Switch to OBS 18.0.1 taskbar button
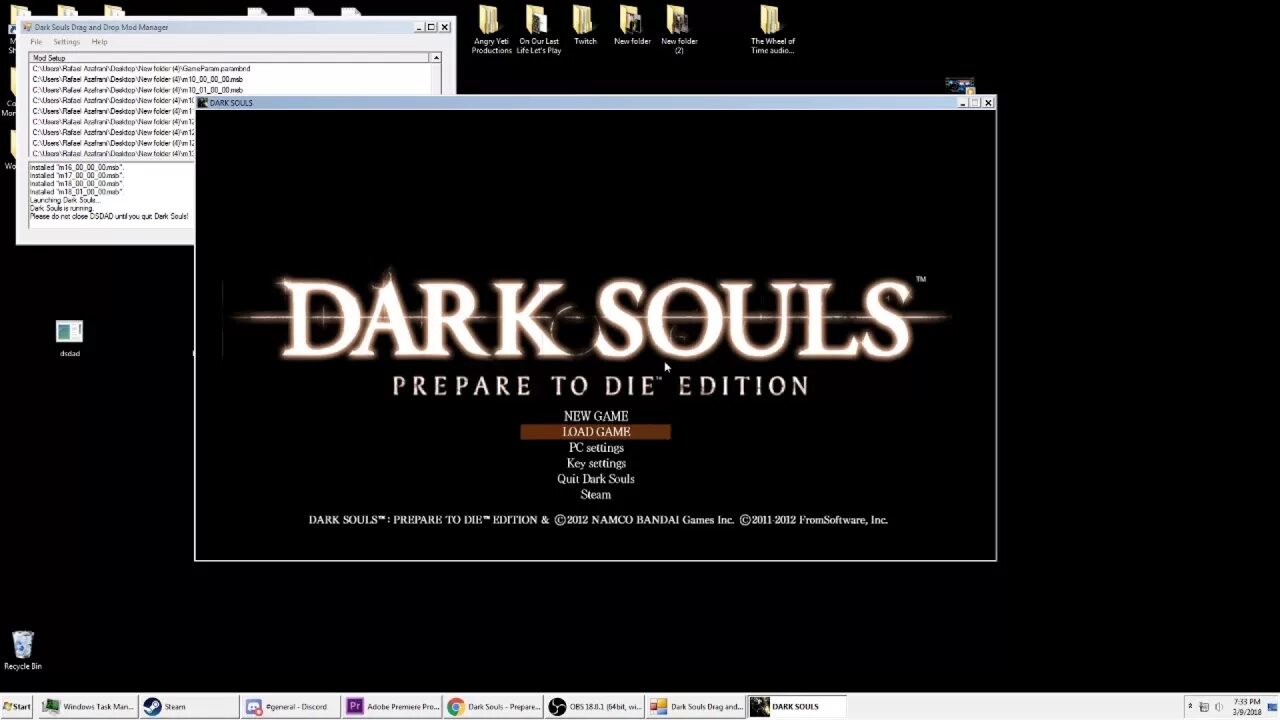 (x=594, y=706)
